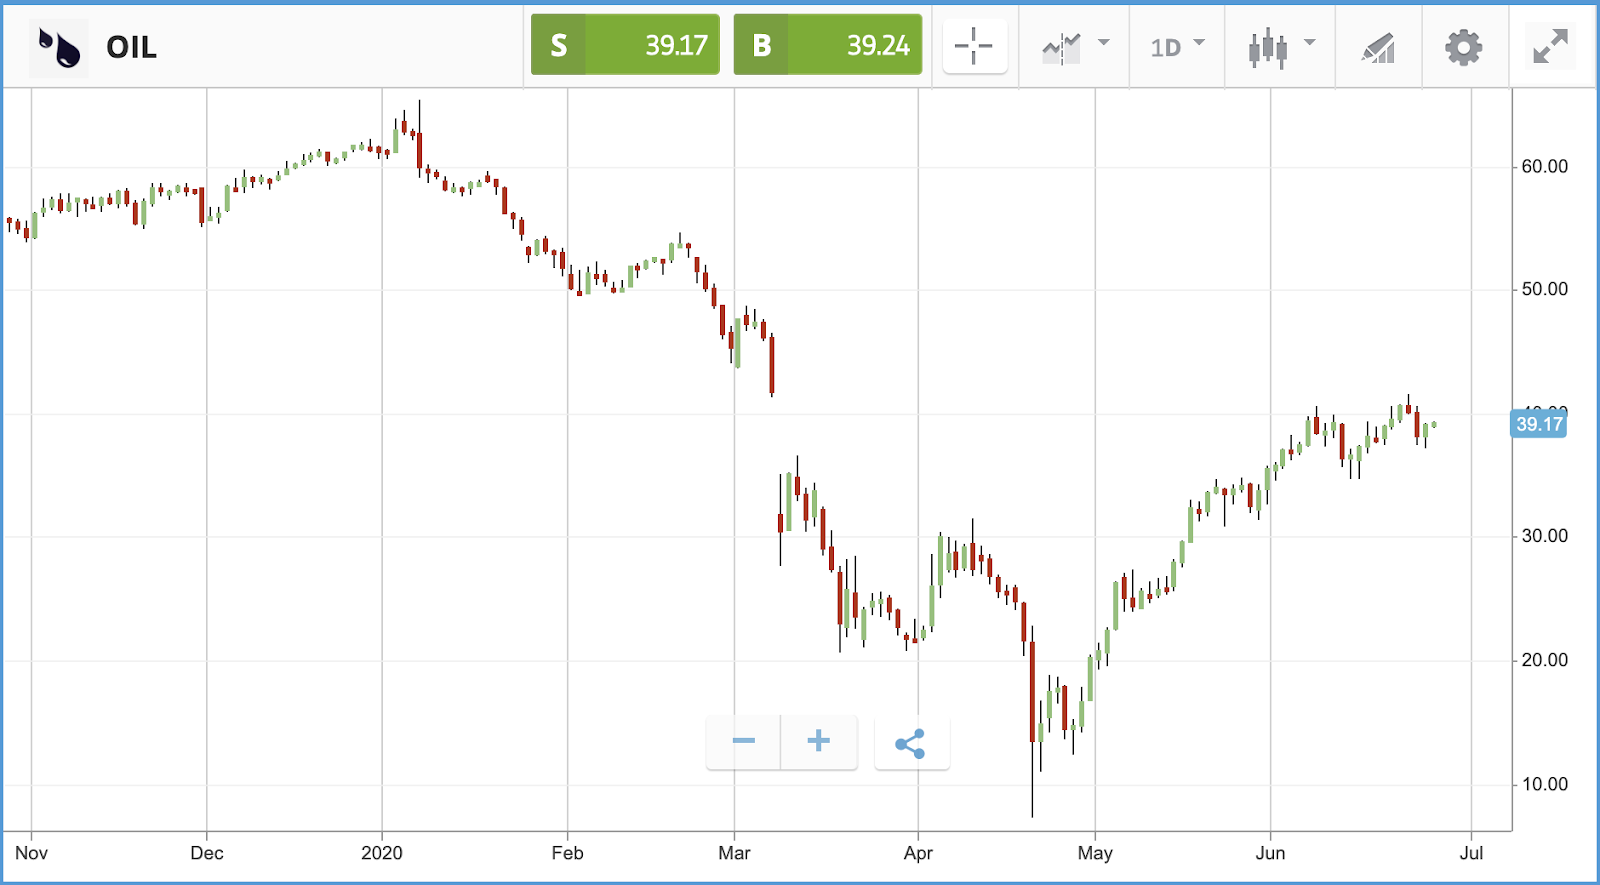Click the May label on time axis

click(x=1095, y=853)
